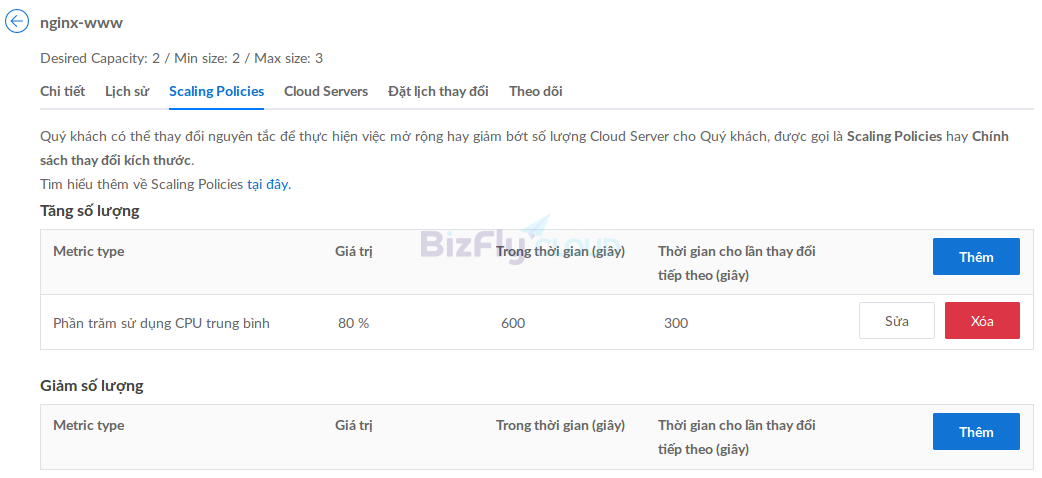Click Xóa to delete the CPU policy

click(x=982, y=321)
